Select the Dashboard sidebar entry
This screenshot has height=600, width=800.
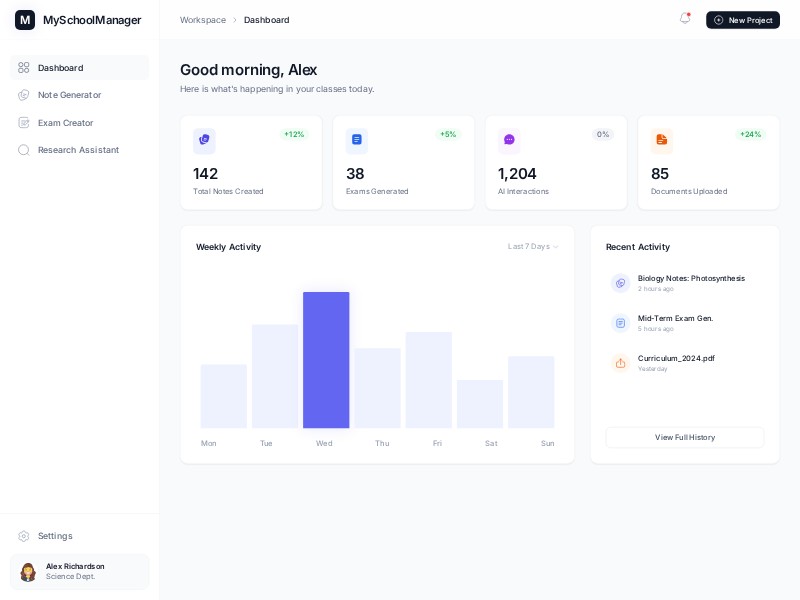(x=60, y=68)
